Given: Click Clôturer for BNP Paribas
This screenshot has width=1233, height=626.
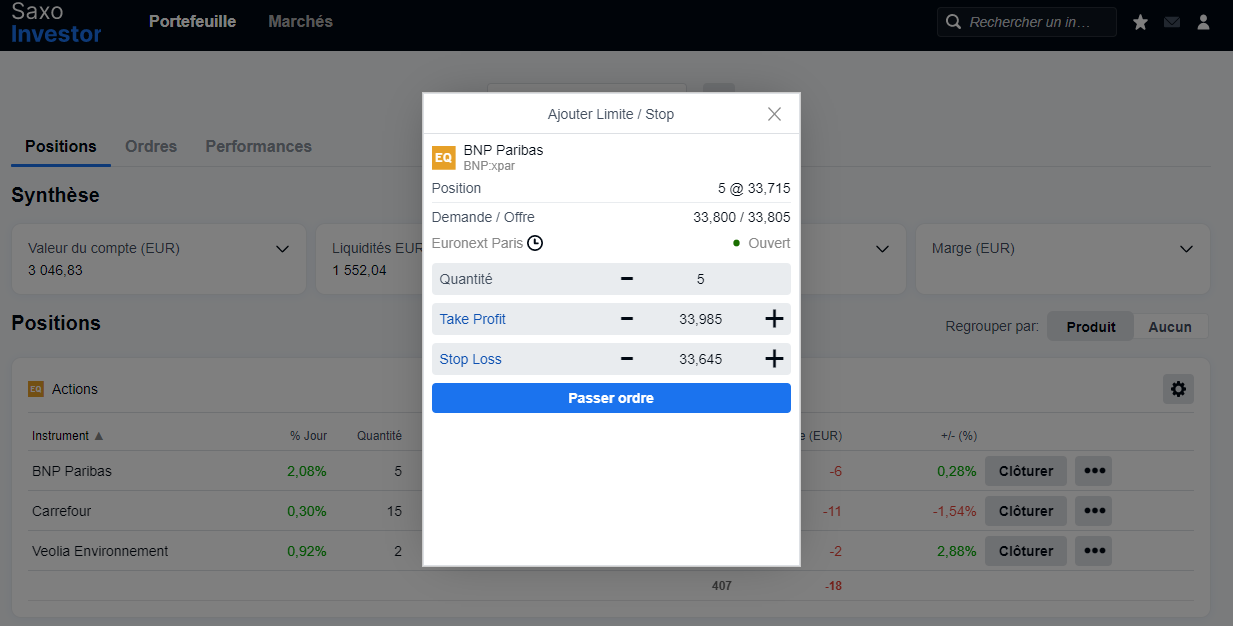Looking at the screenshot, I should point(1026,471).
